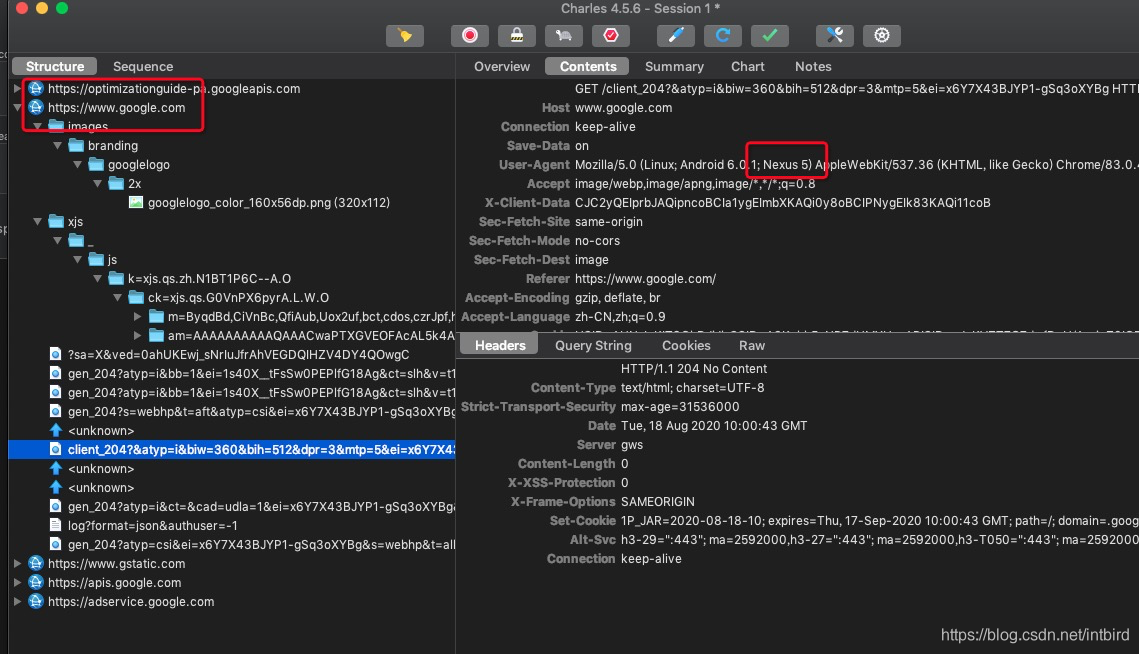Expand the apis.google.com host
This screenshot has width=1139, height=654.
tap(17, 582)
